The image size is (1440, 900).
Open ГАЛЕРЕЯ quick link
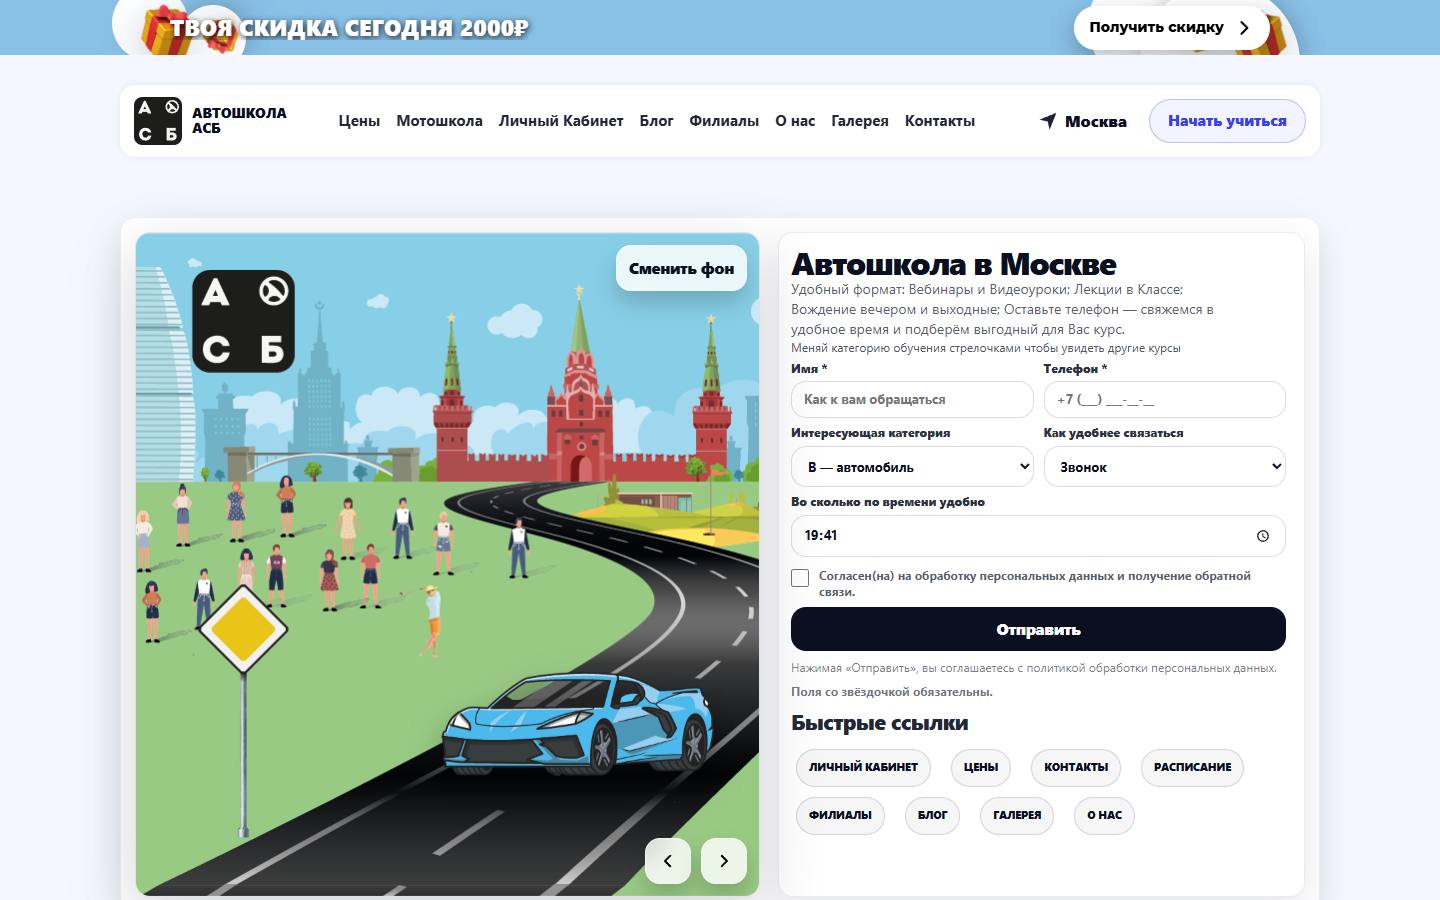click(1017, 815)
